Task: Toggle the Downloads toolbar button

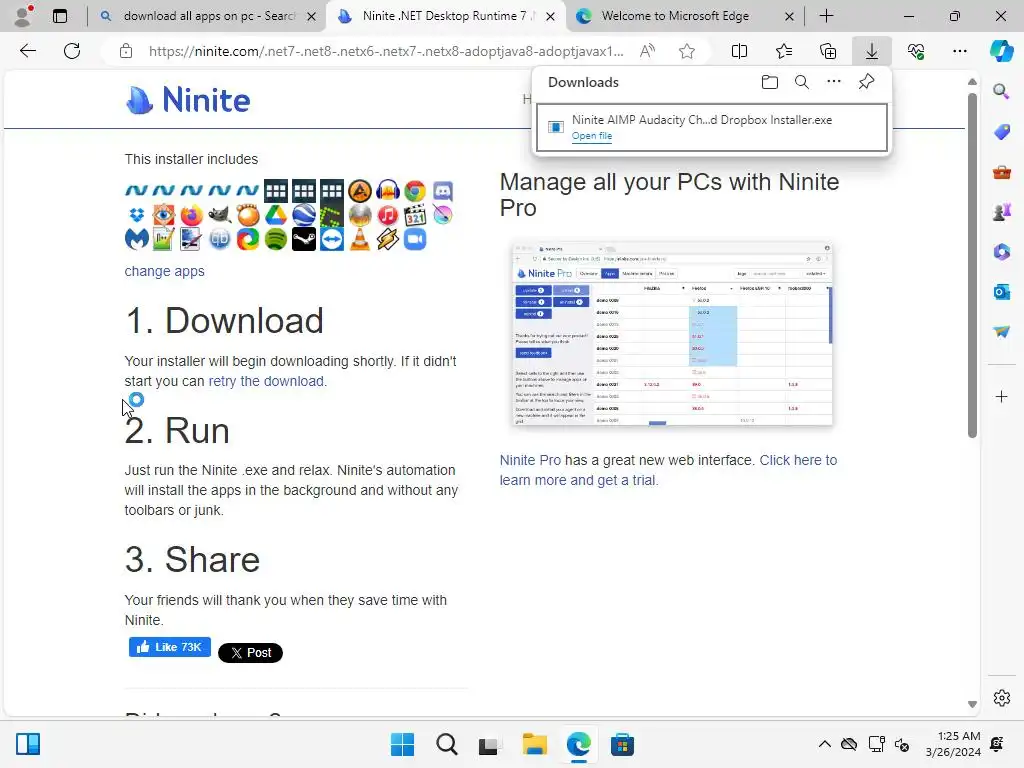Action: (872, 51)
